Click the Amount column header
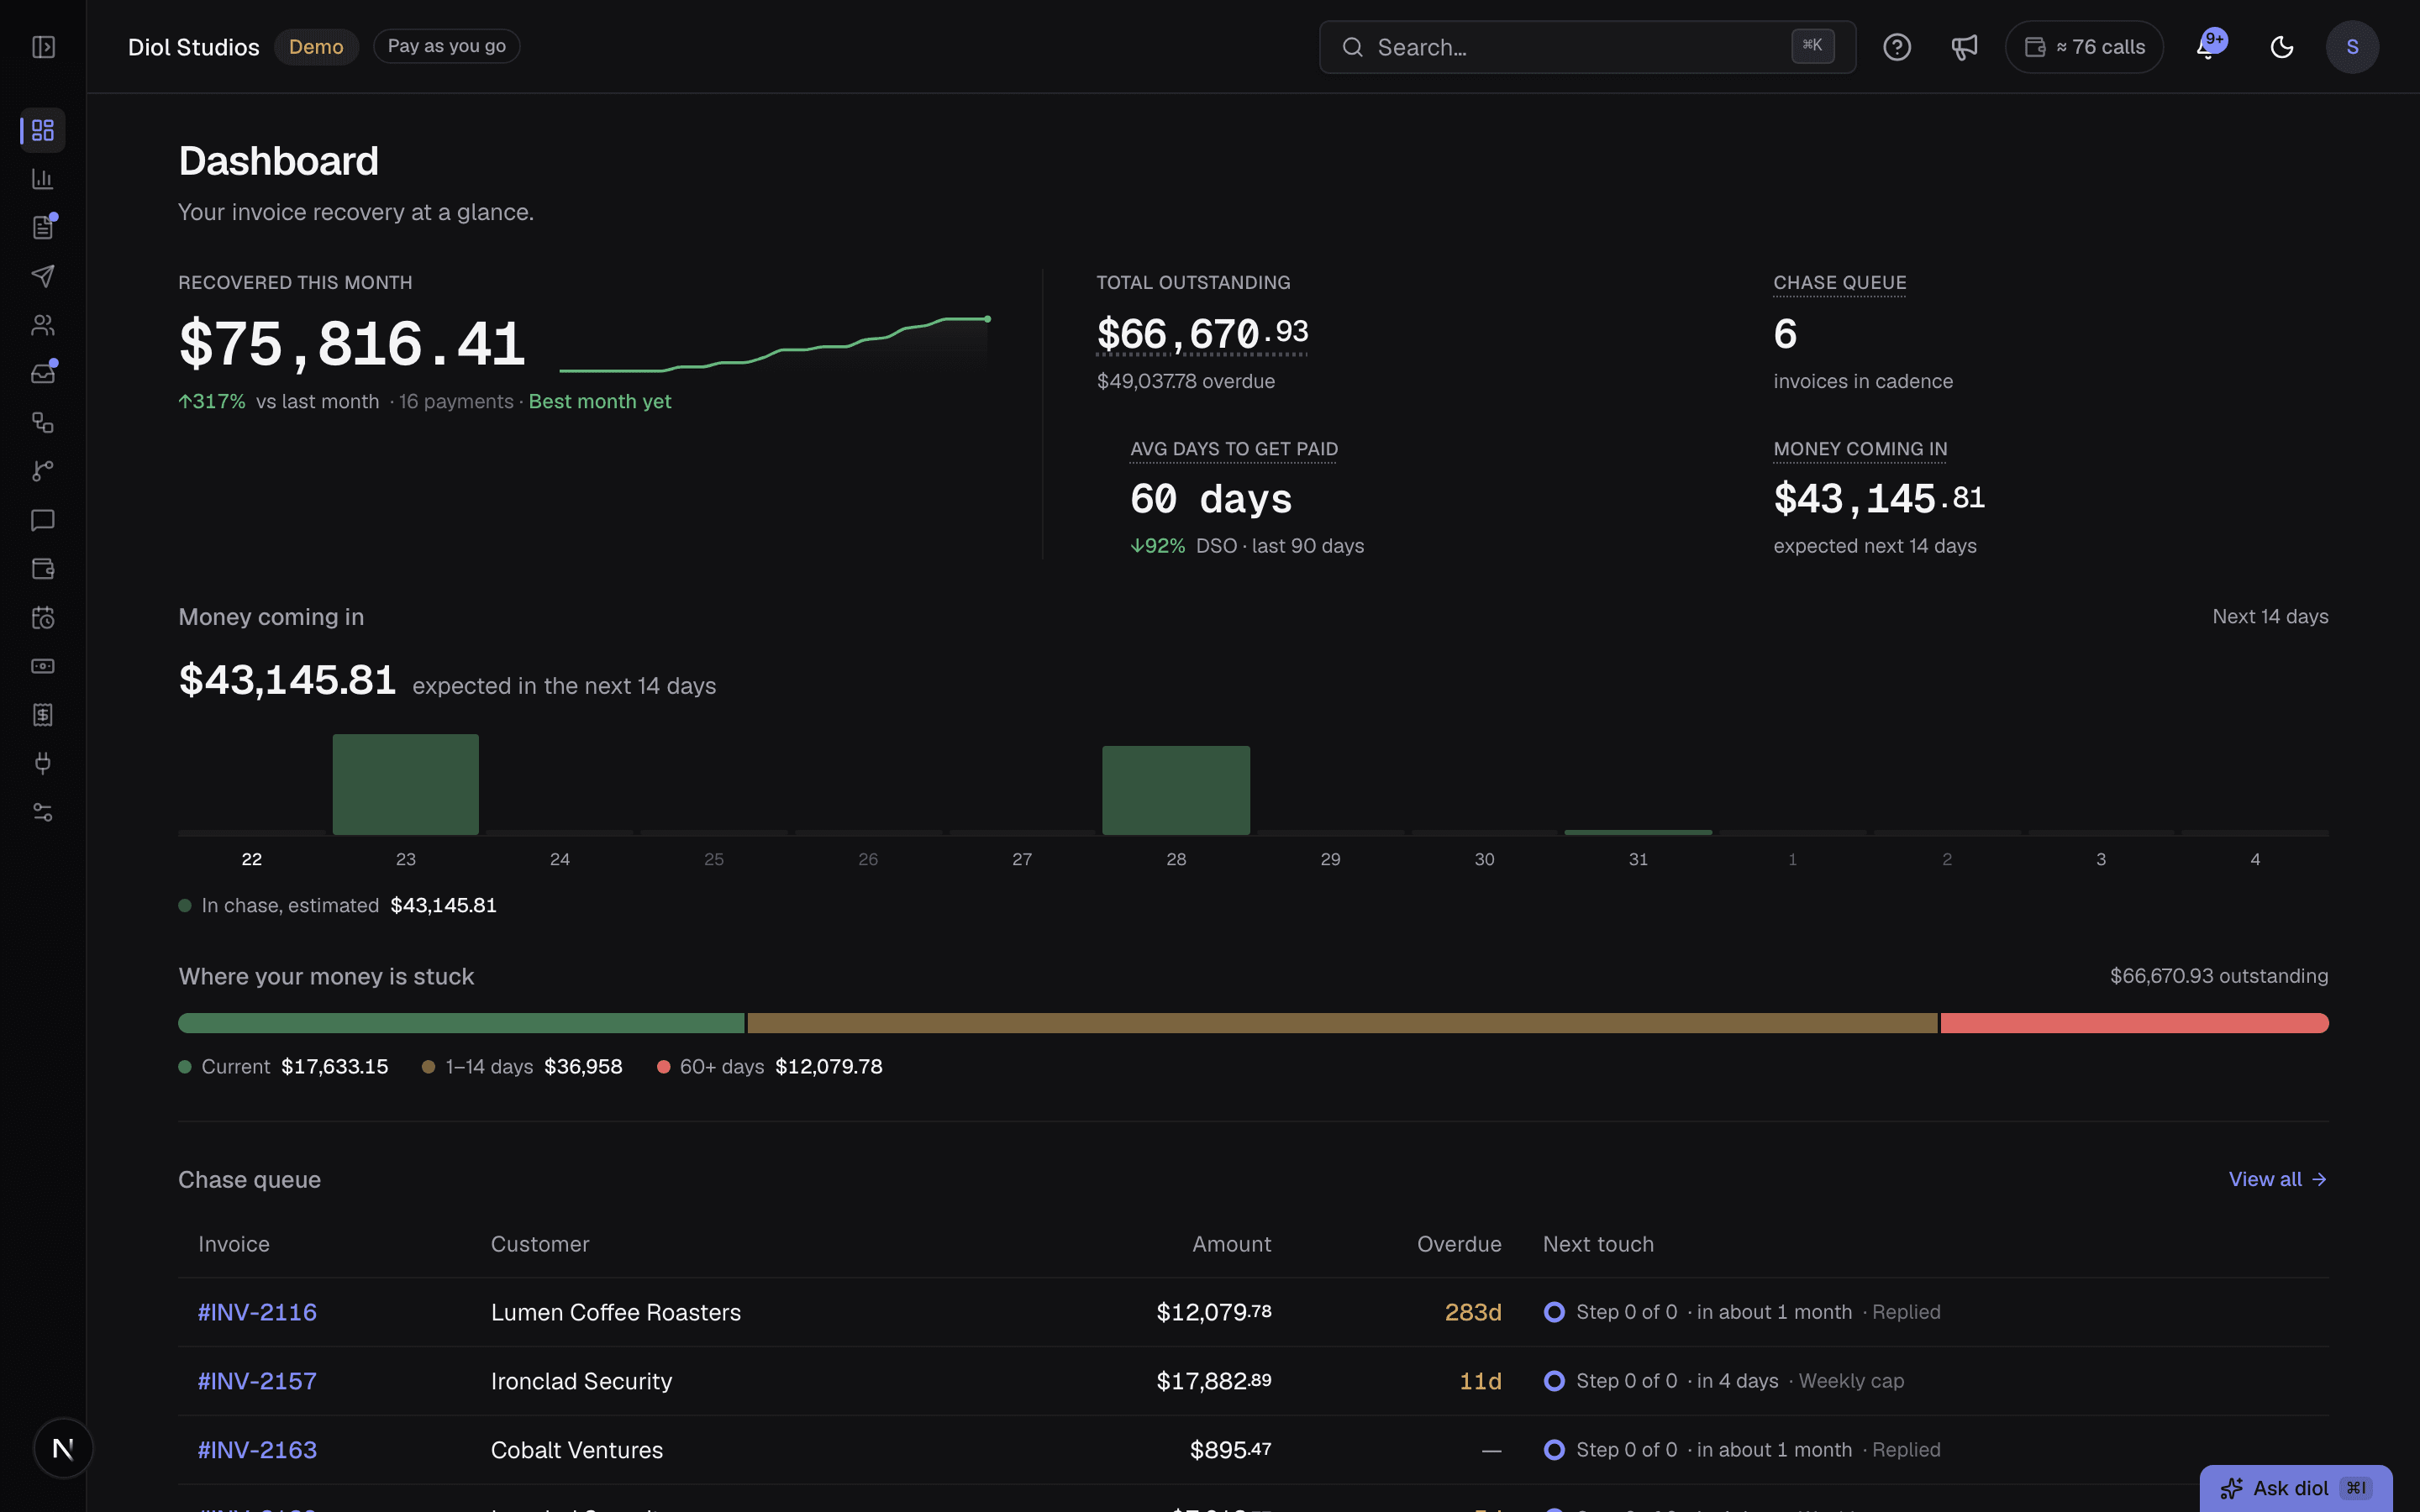2420x1512 pixels. [x=1231, y=1244]
